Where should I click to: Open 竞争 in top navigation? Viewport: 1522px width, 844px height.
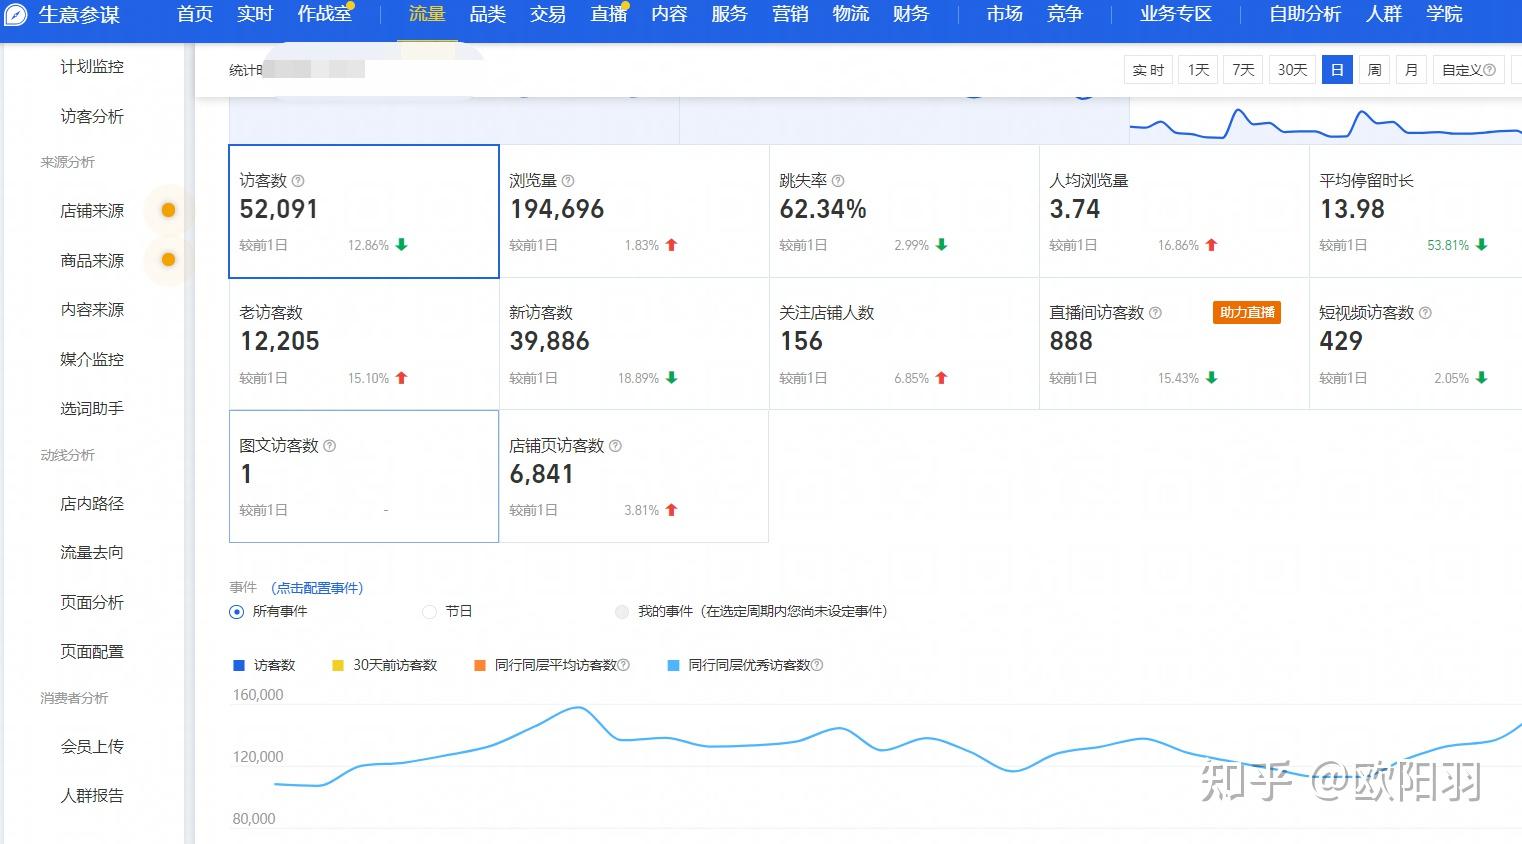click(1065, 14)
